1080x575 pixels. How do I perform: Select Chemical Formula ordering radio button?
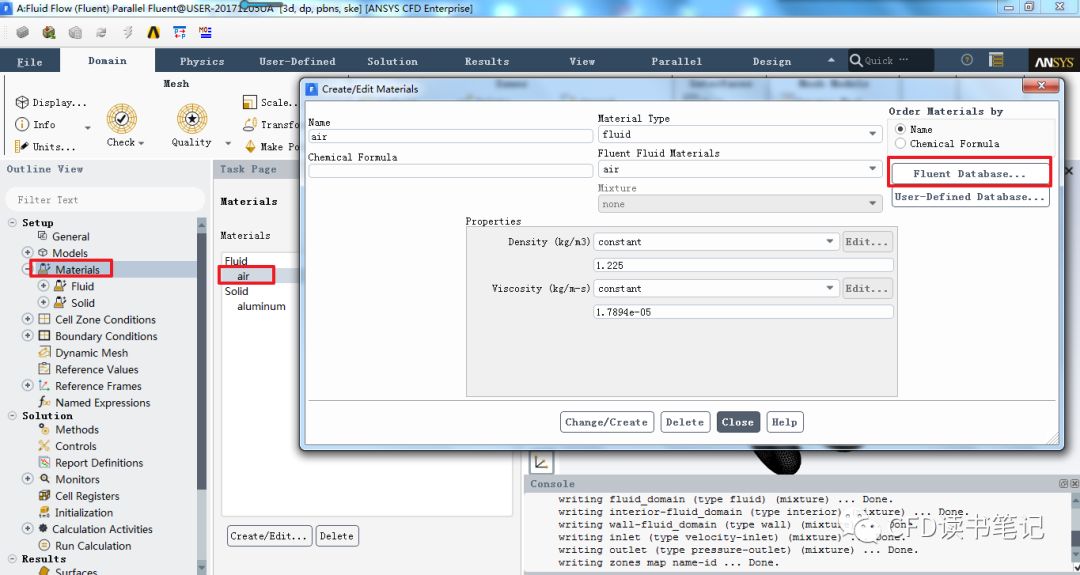pyautogui.click(x=900, y=143)
